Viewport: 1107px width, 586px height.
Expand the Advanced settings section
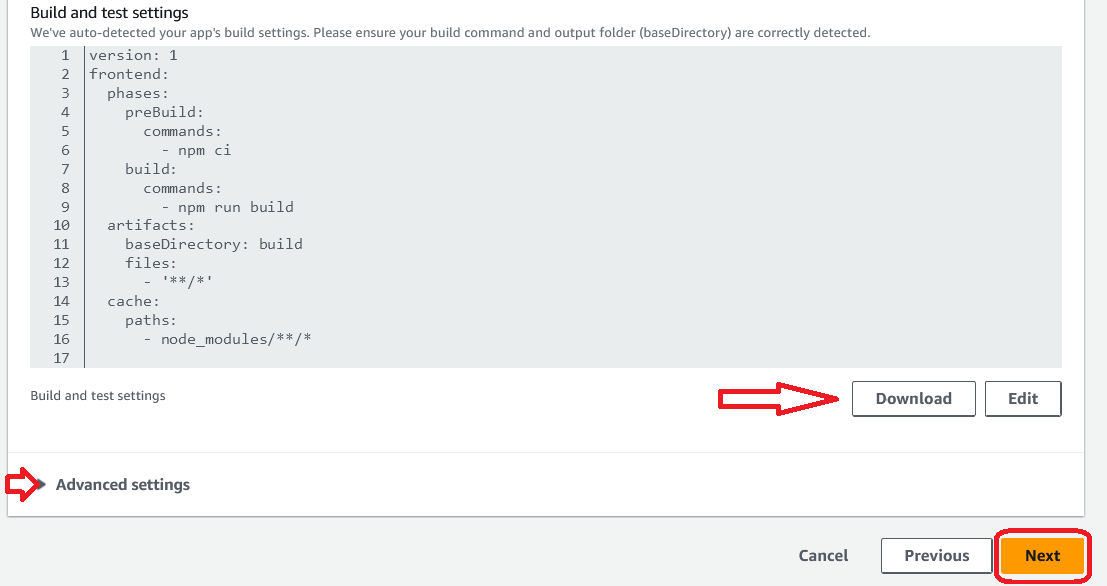[122, 484]
